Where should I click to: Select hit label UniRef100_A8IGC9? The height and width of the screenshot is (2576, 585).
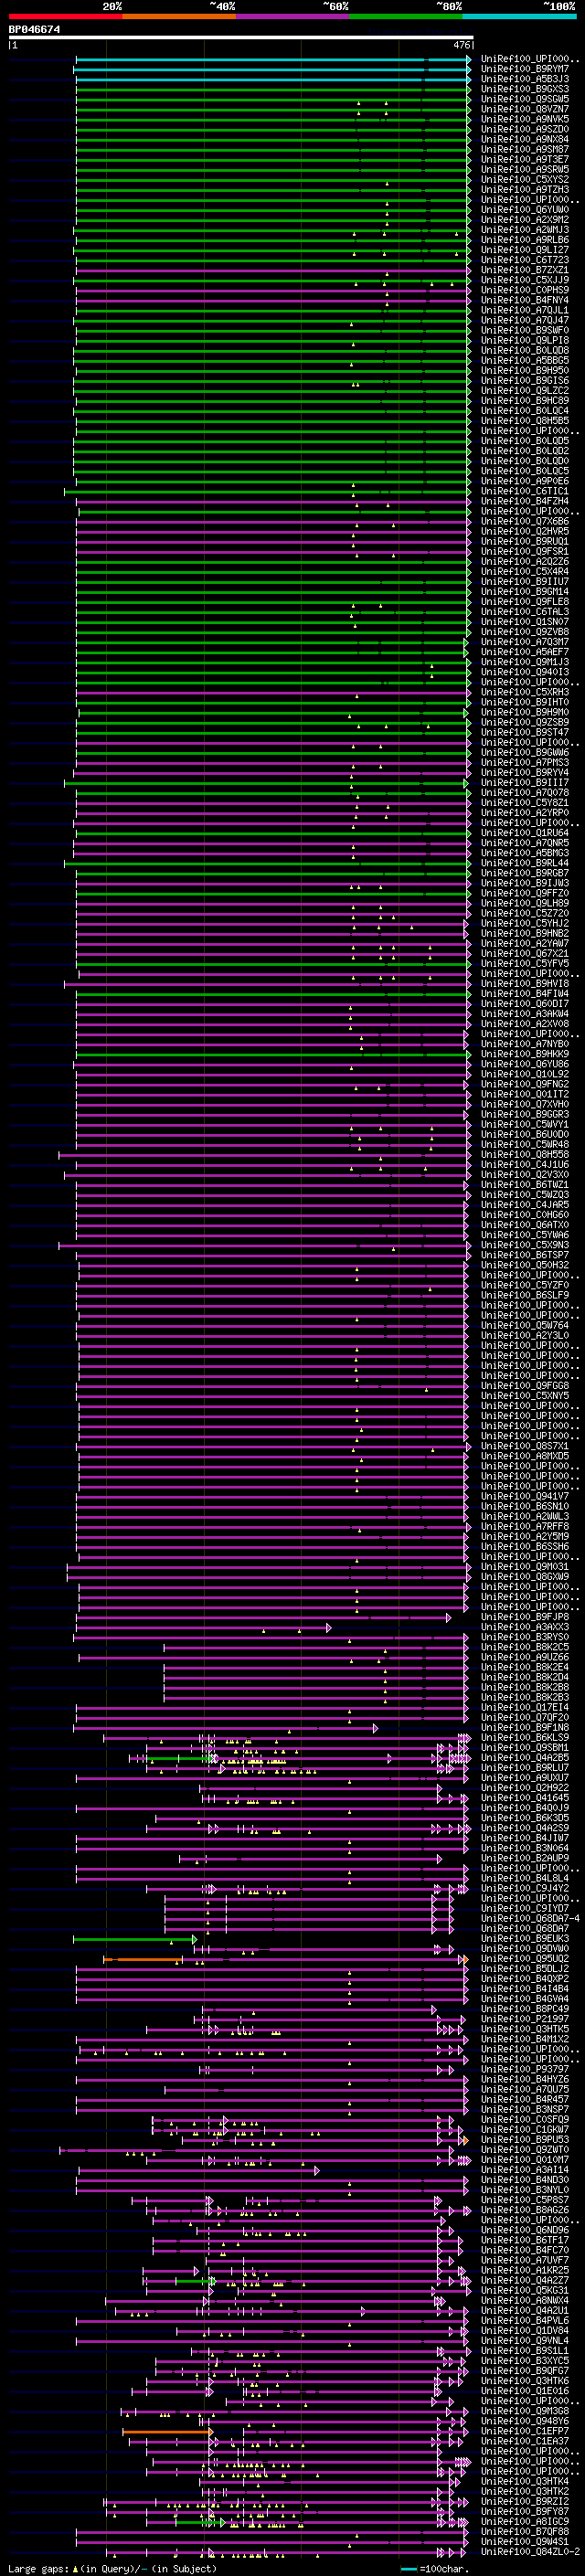[x=525, y=2521]
